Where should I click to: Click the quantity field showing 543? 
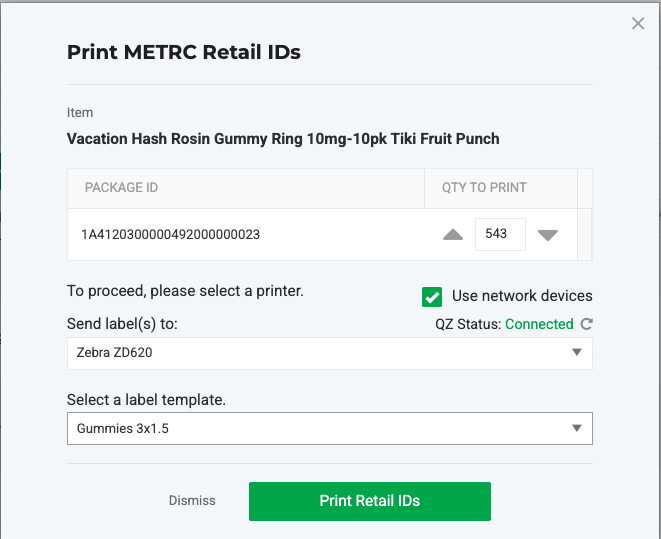(499, 234)
